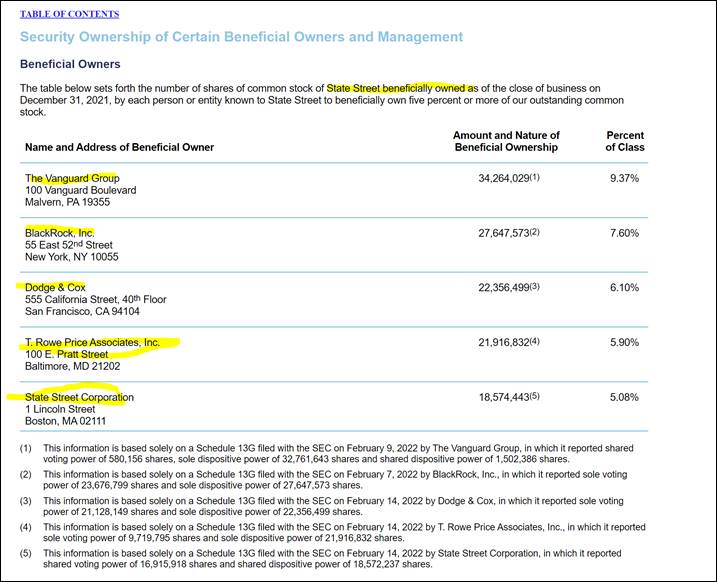
Task: Select 'BlackRock, Inc.' name
Action: (x=59, y=233)
